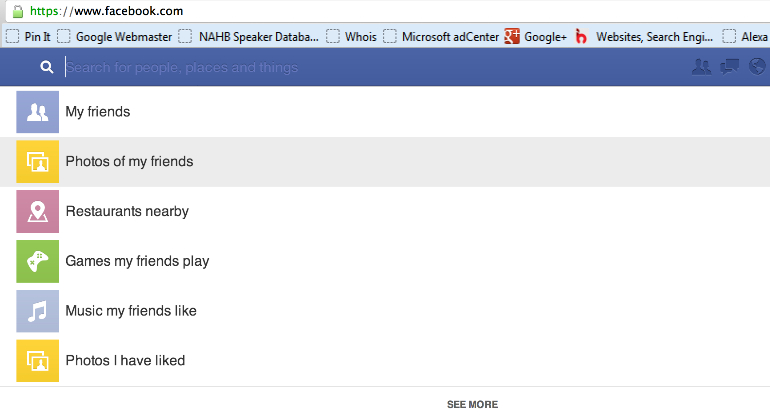Choose the Games my friends play suggestion
This screenshot has height=419, width=770.
(x=137, y=261)
